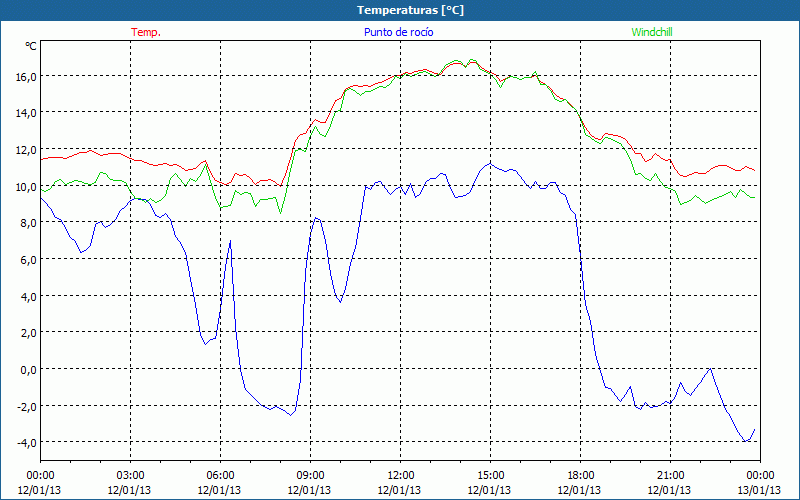This screenshot has width=800, height=500.
Task: Click the "03:00" time label on the x-axis
Action: (130, 476)
